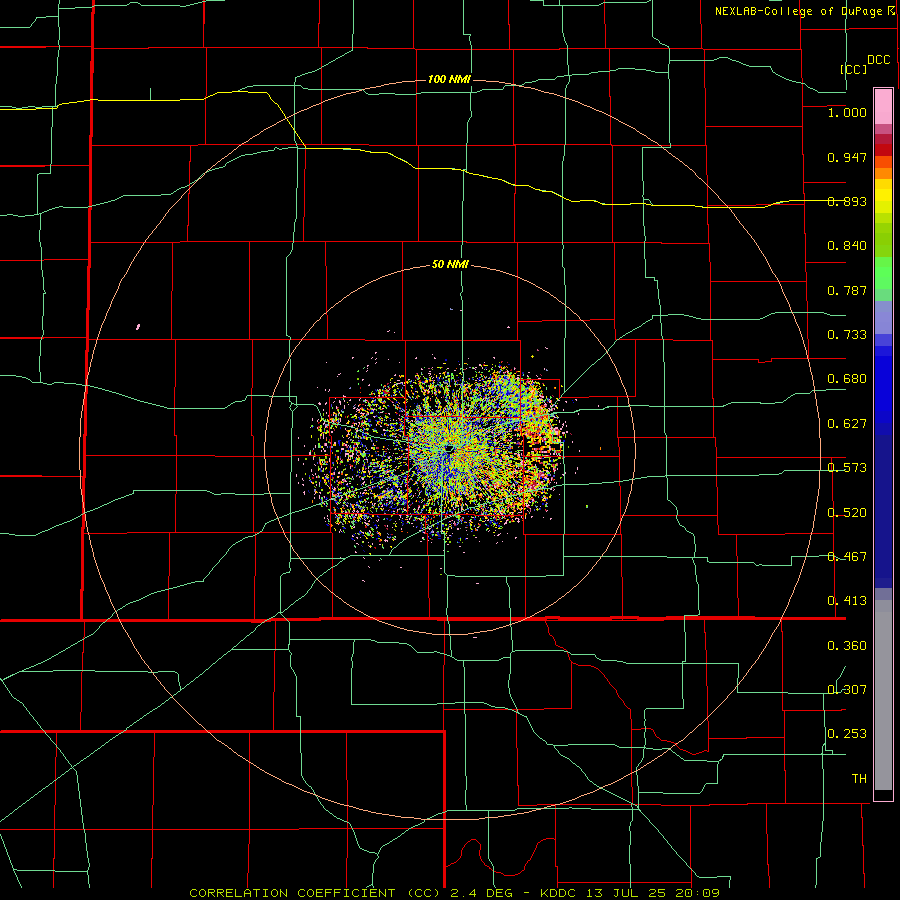900x900 pixels.
Task: Click the 0.307 scale value
Action: pos(847,689)
